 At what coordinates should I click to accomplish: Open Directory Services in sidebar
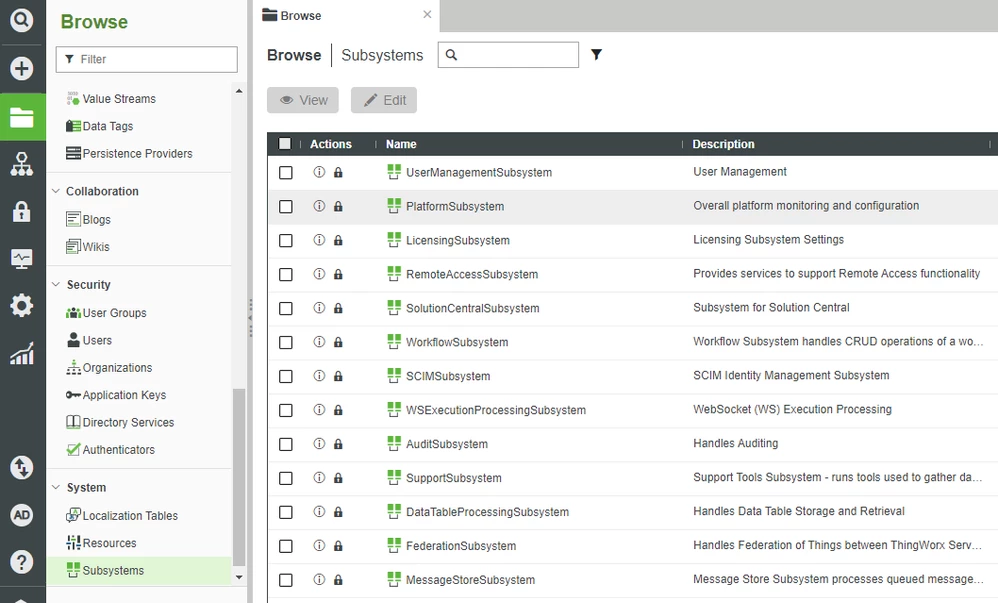(x=120, y=422)
